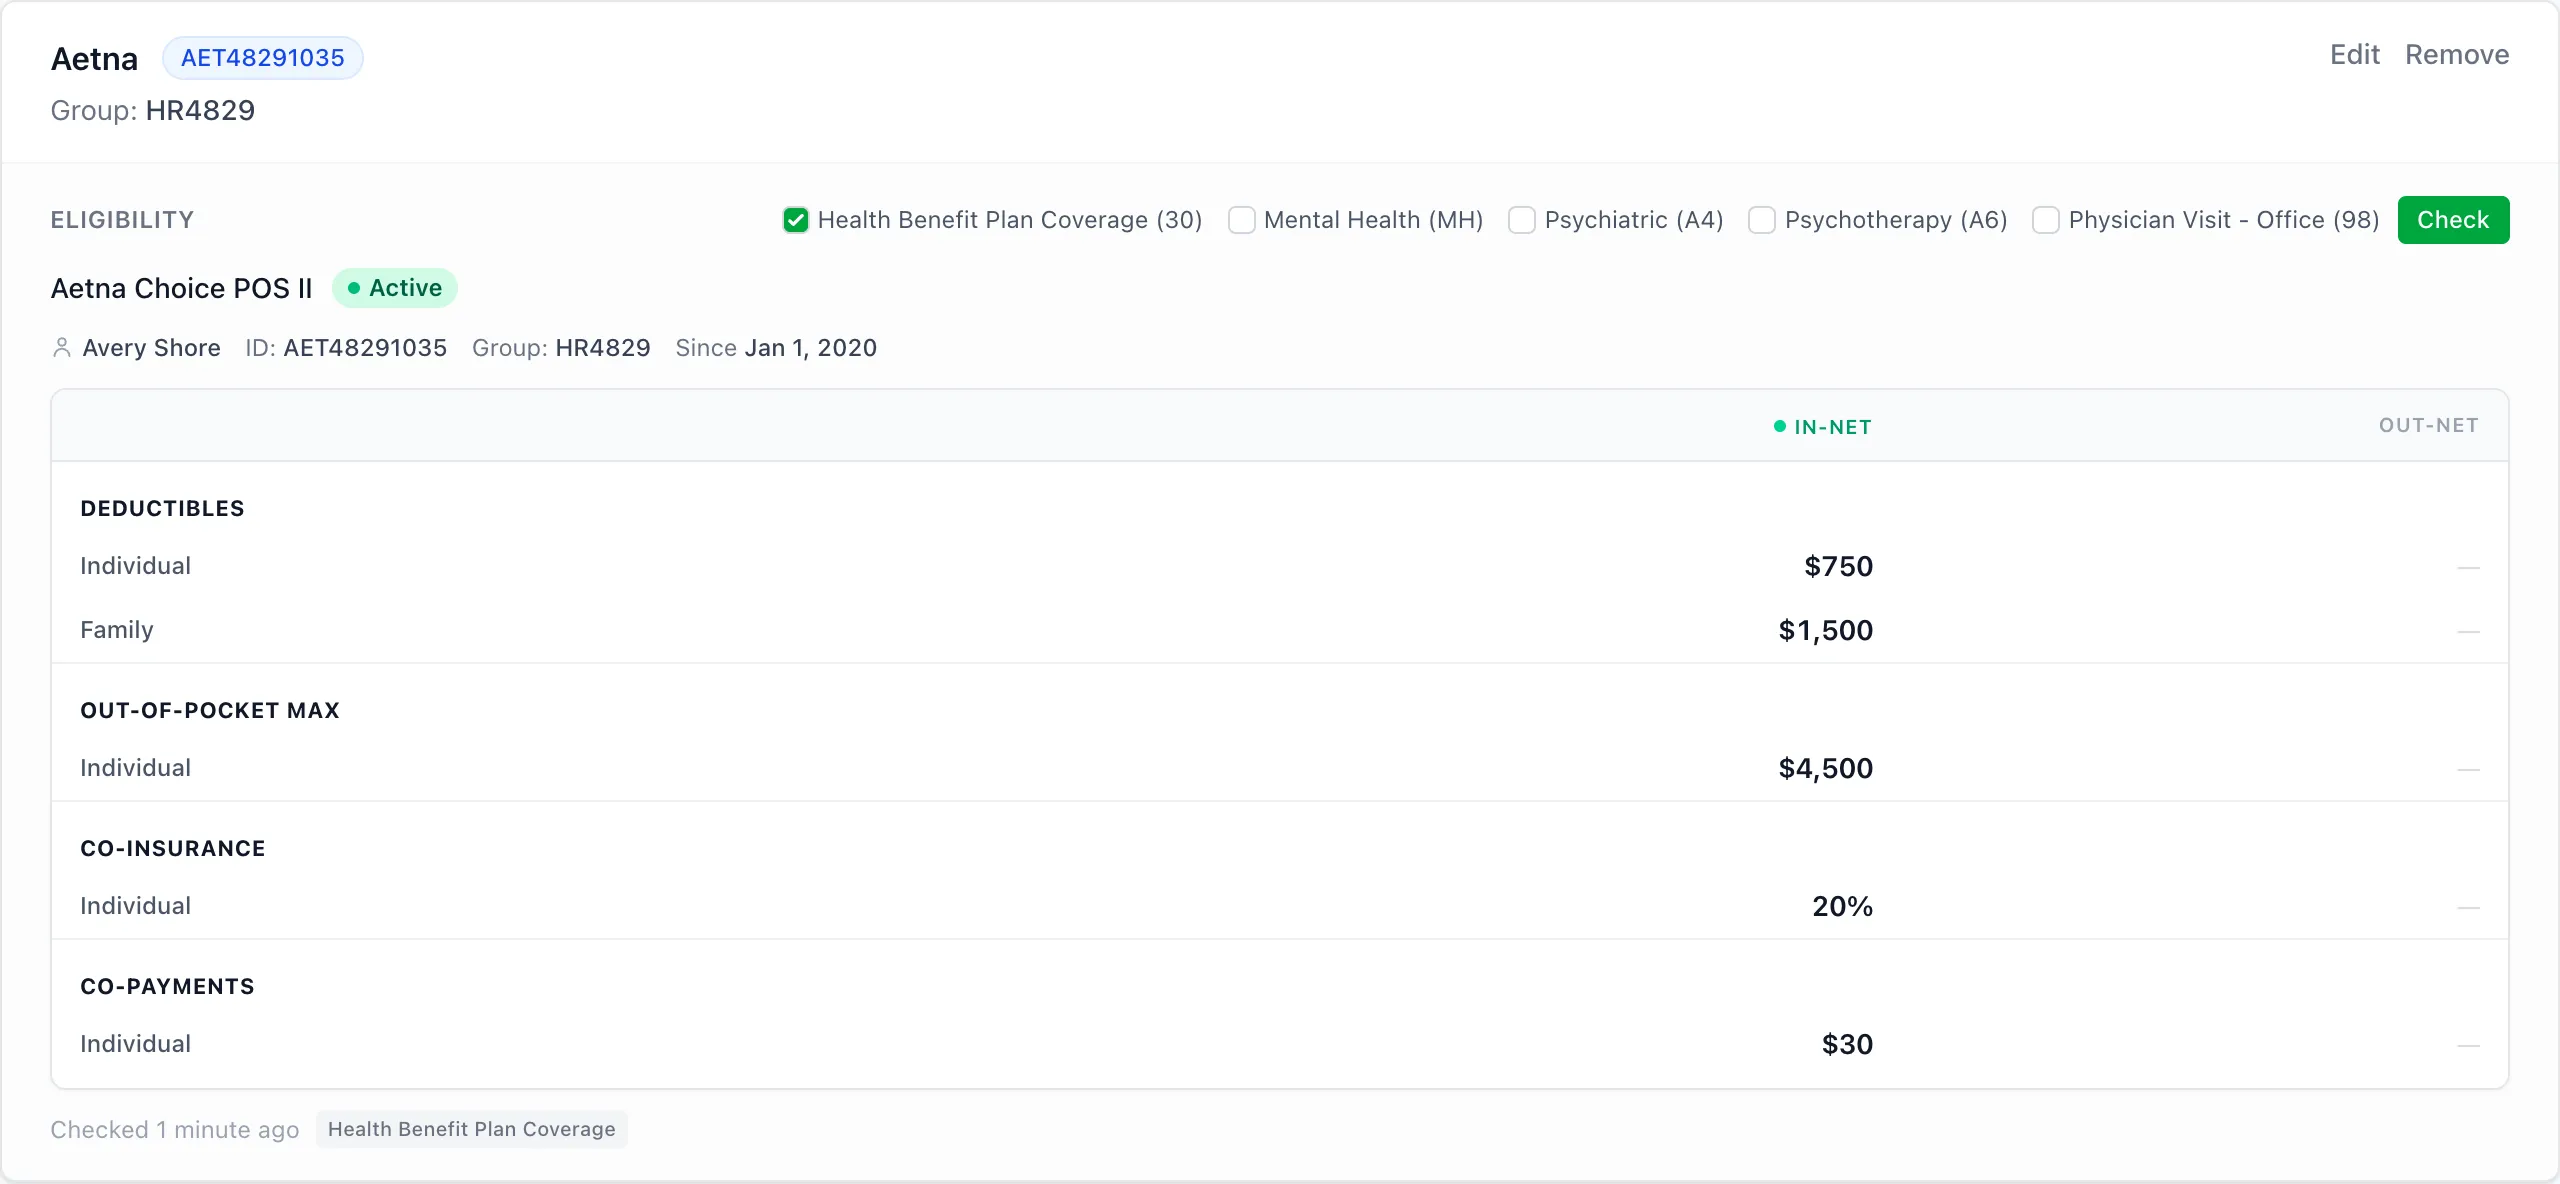Check the Psychiatric (A4) option
Viewport: 2560px width, 1184px height.
tap(1521, 220)
